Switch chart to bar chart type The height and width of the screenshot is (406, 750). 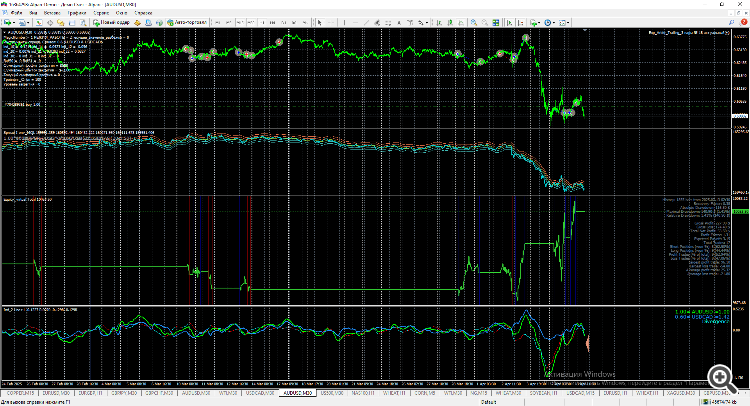[x=439, y=22]
